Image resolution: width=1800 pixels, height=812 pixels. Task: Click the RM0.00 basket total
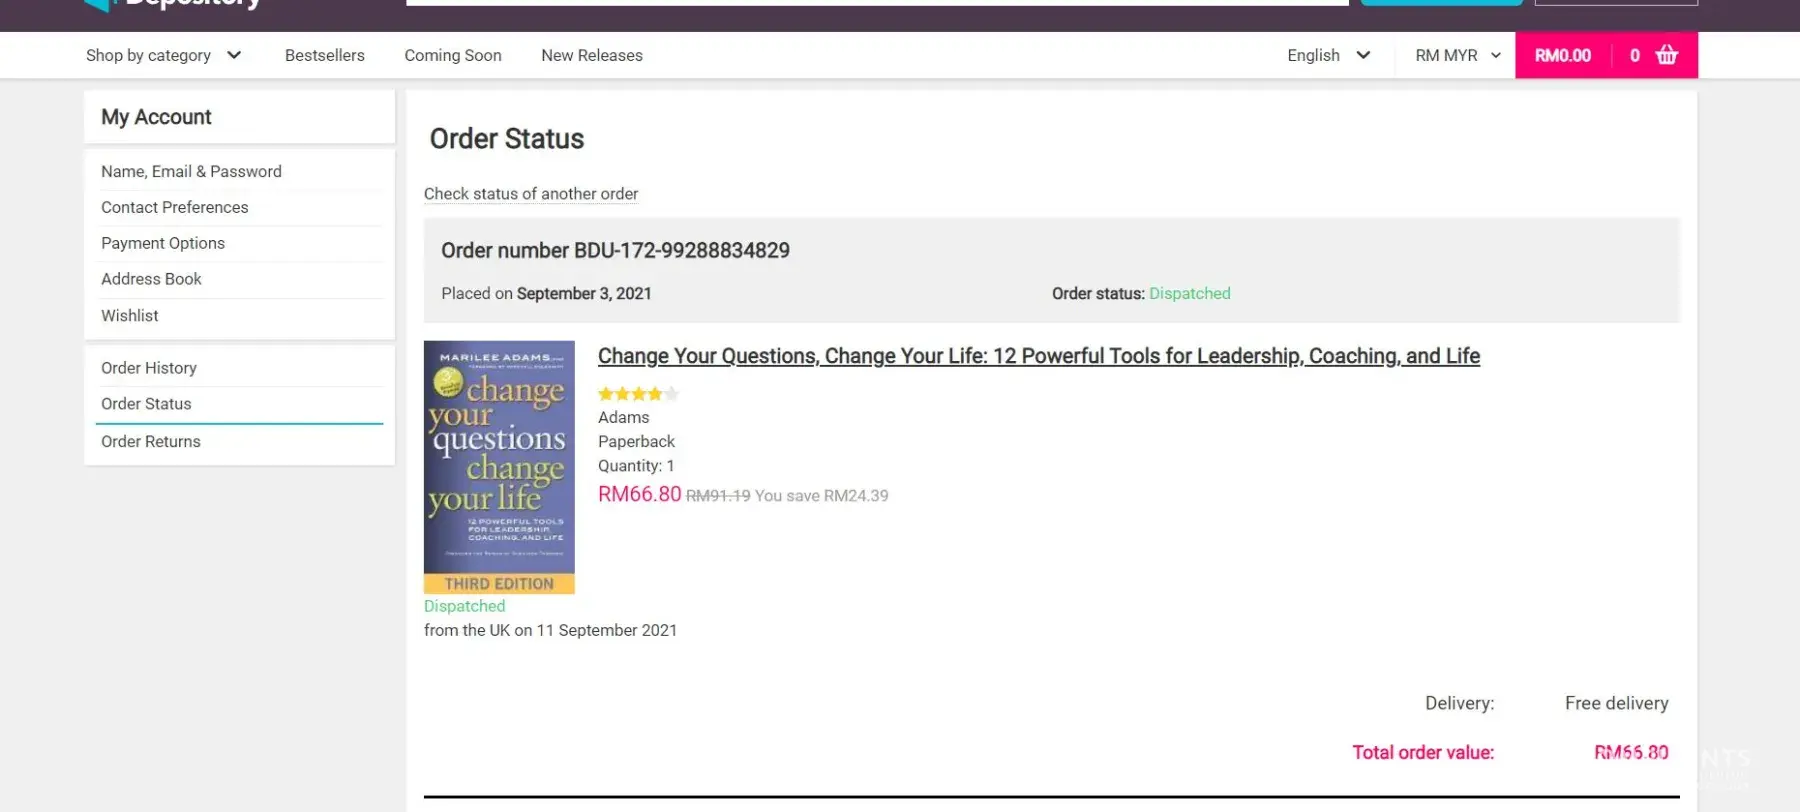[x=1562, y=55]
